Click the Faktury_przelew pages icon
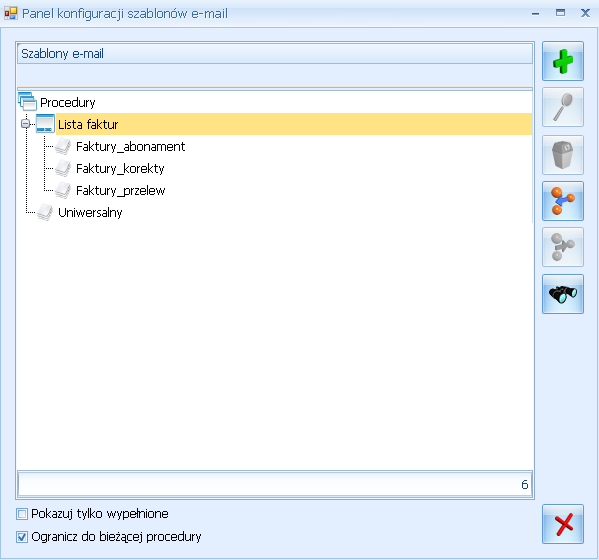 (63, 190)
